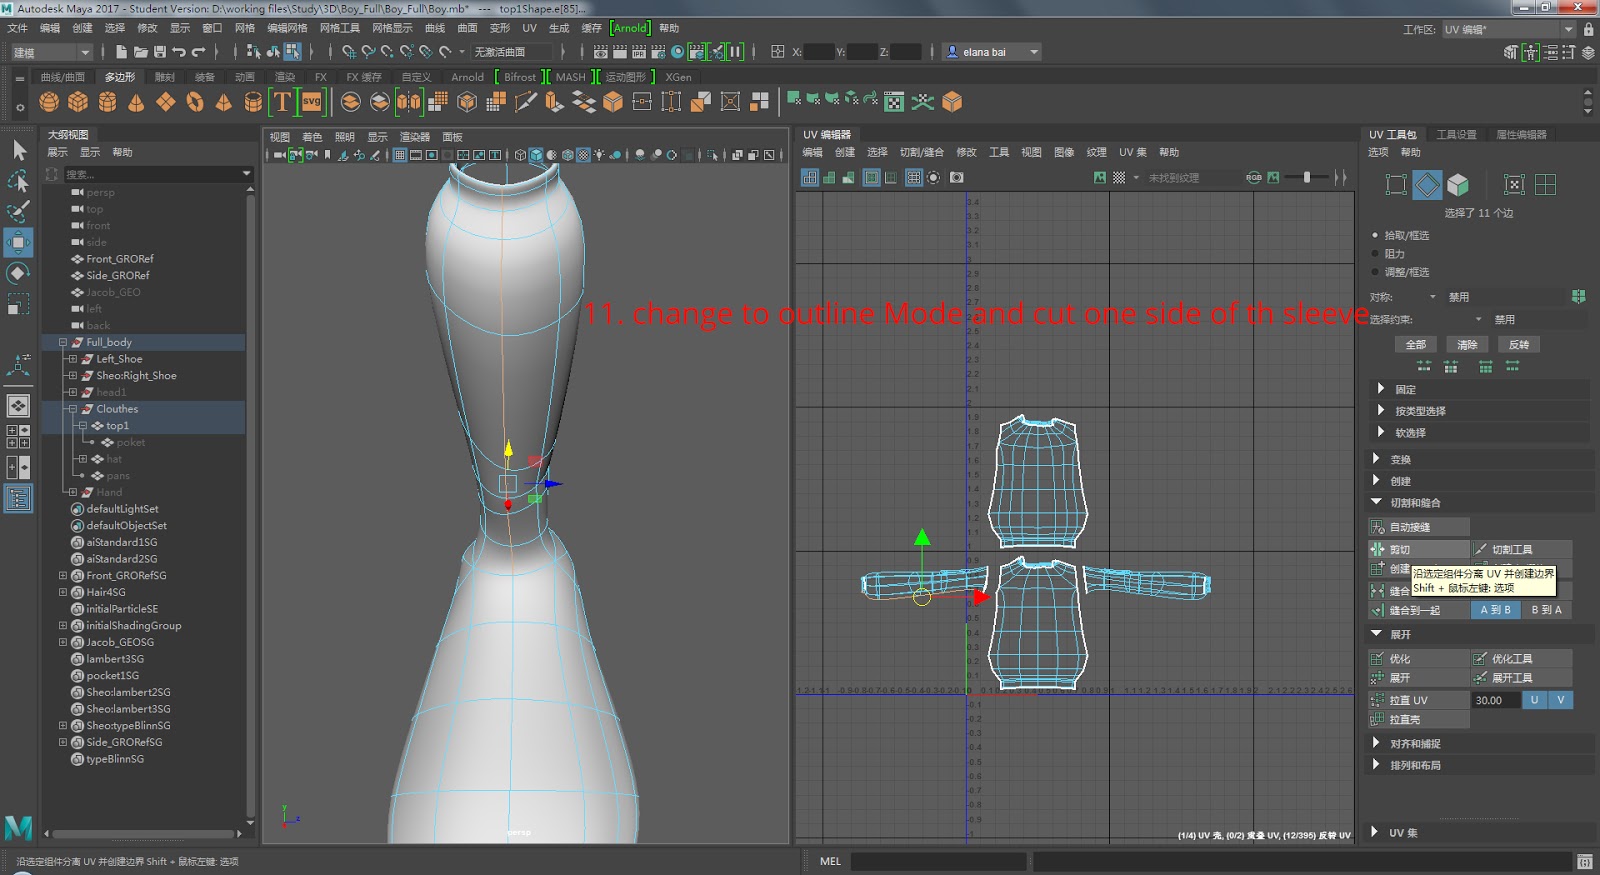The height and width of the screenshot is (875, 1600).
Task: Click the polygon Type tool icon
Action: [282, 102]
